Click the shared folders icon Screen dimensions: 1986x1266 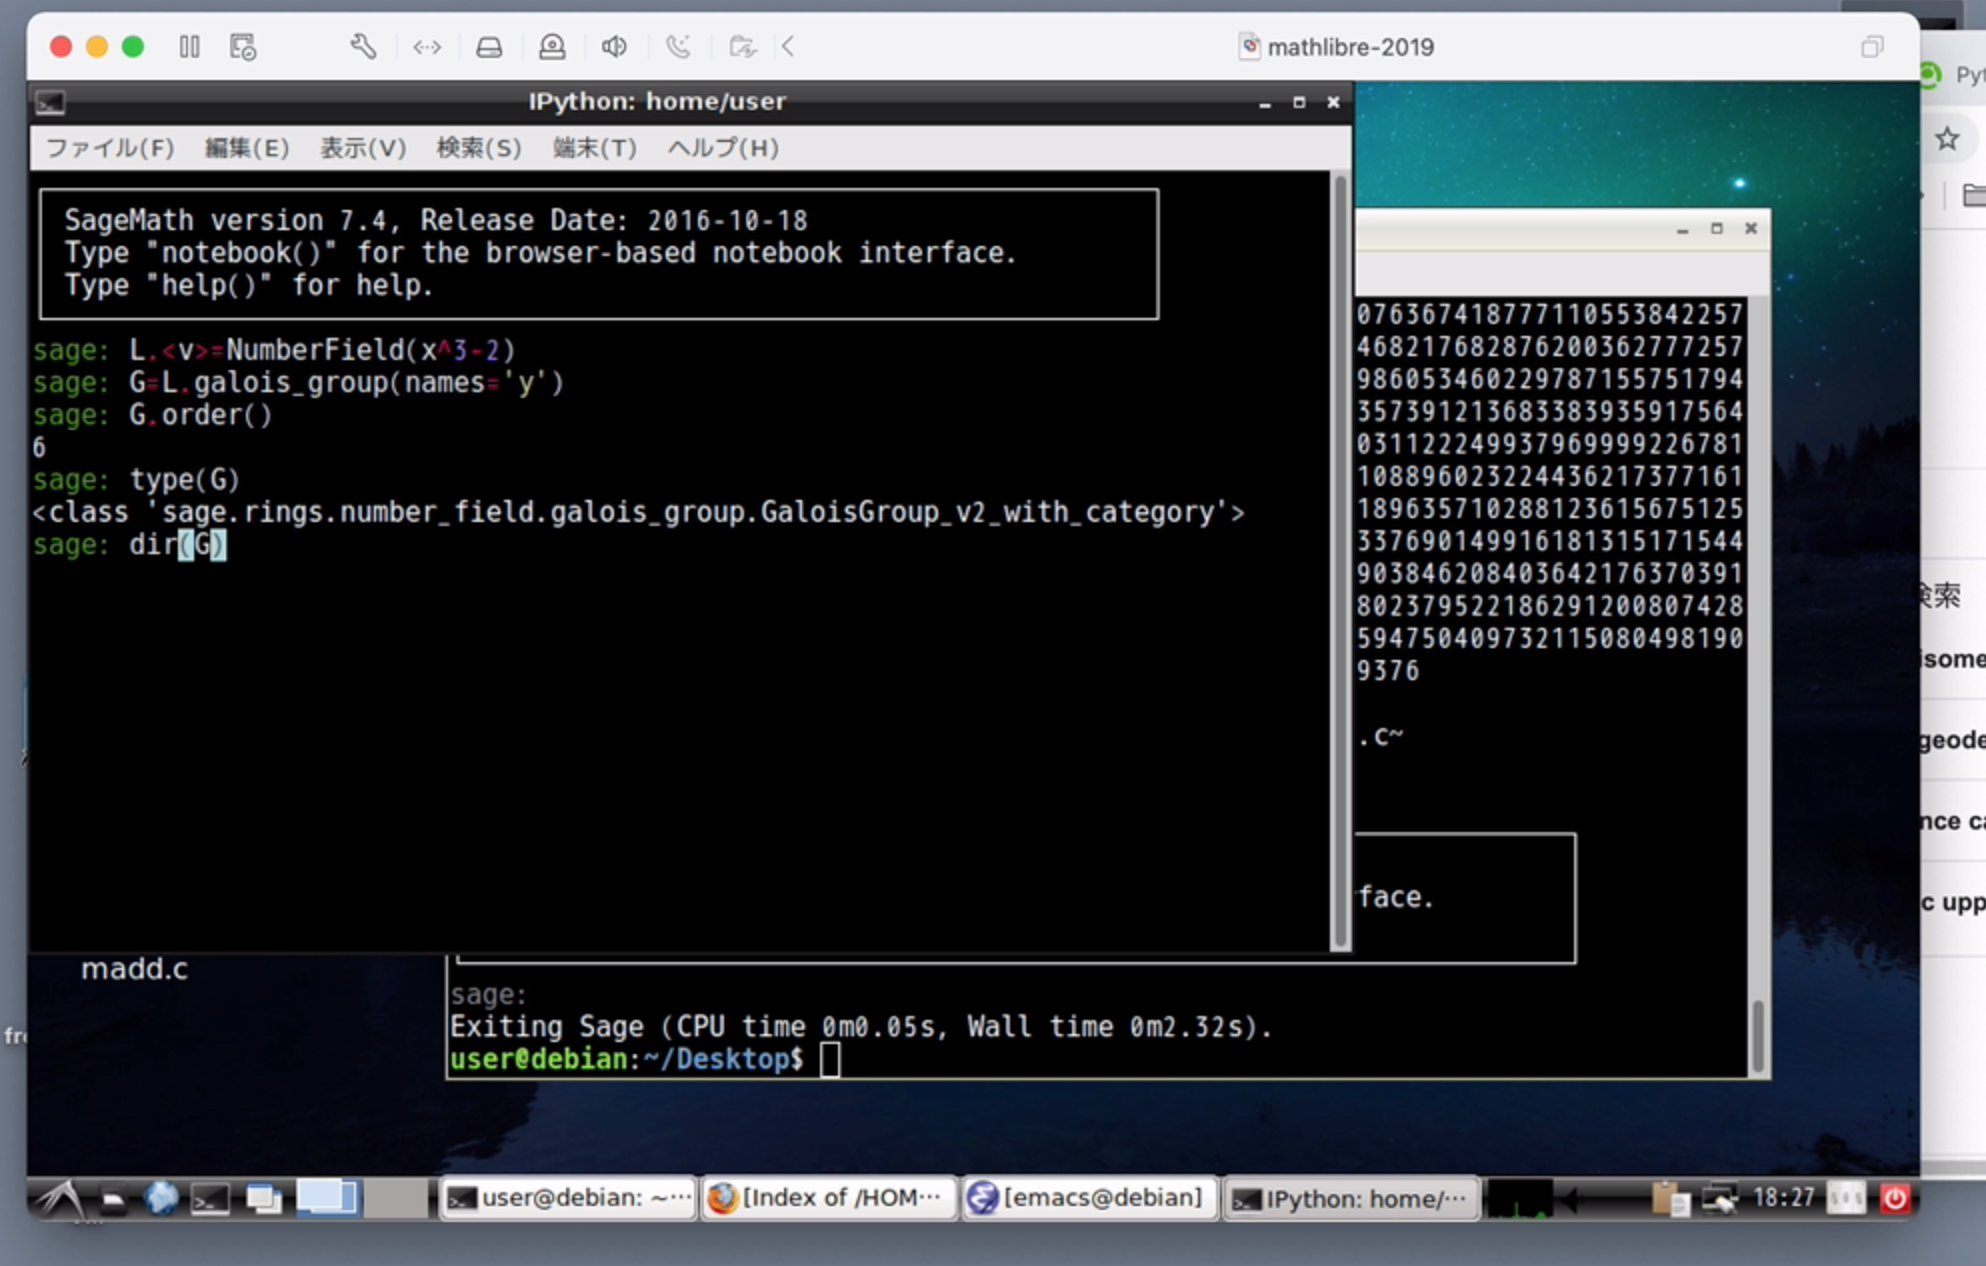tap(742, 47)
